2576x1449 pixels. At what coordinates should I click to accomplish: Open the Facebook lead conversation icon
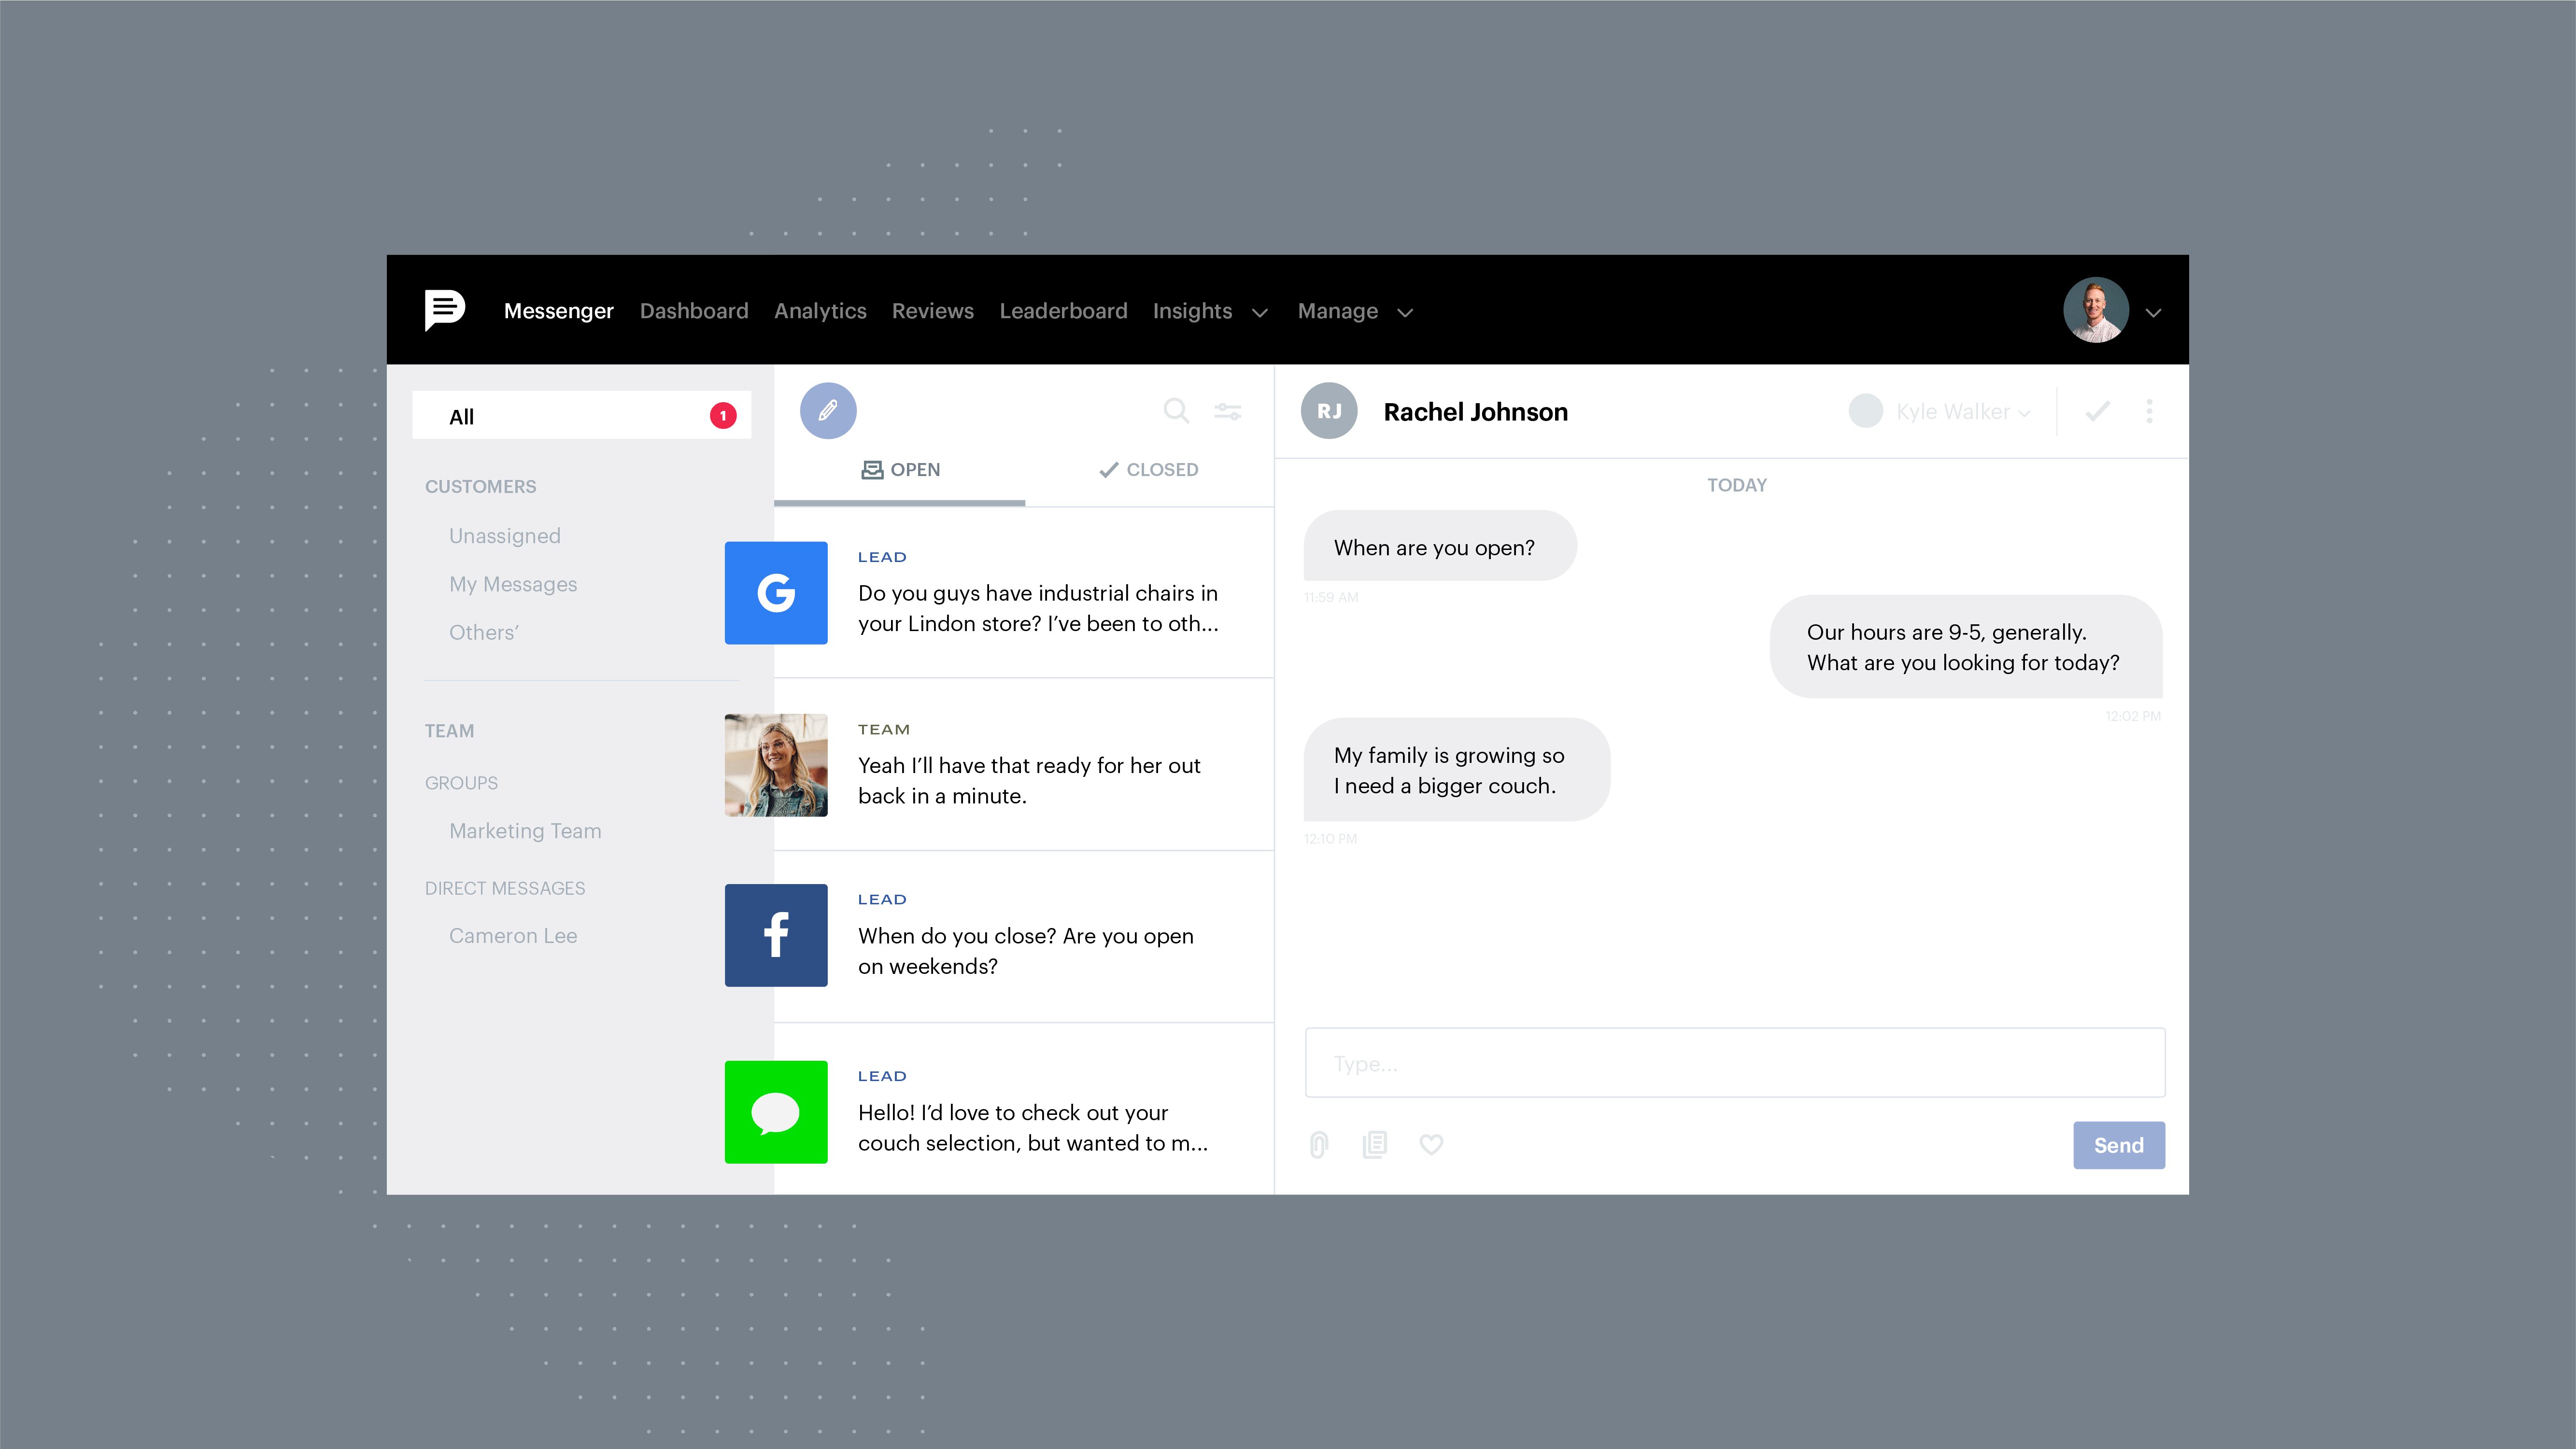point(776,935)
